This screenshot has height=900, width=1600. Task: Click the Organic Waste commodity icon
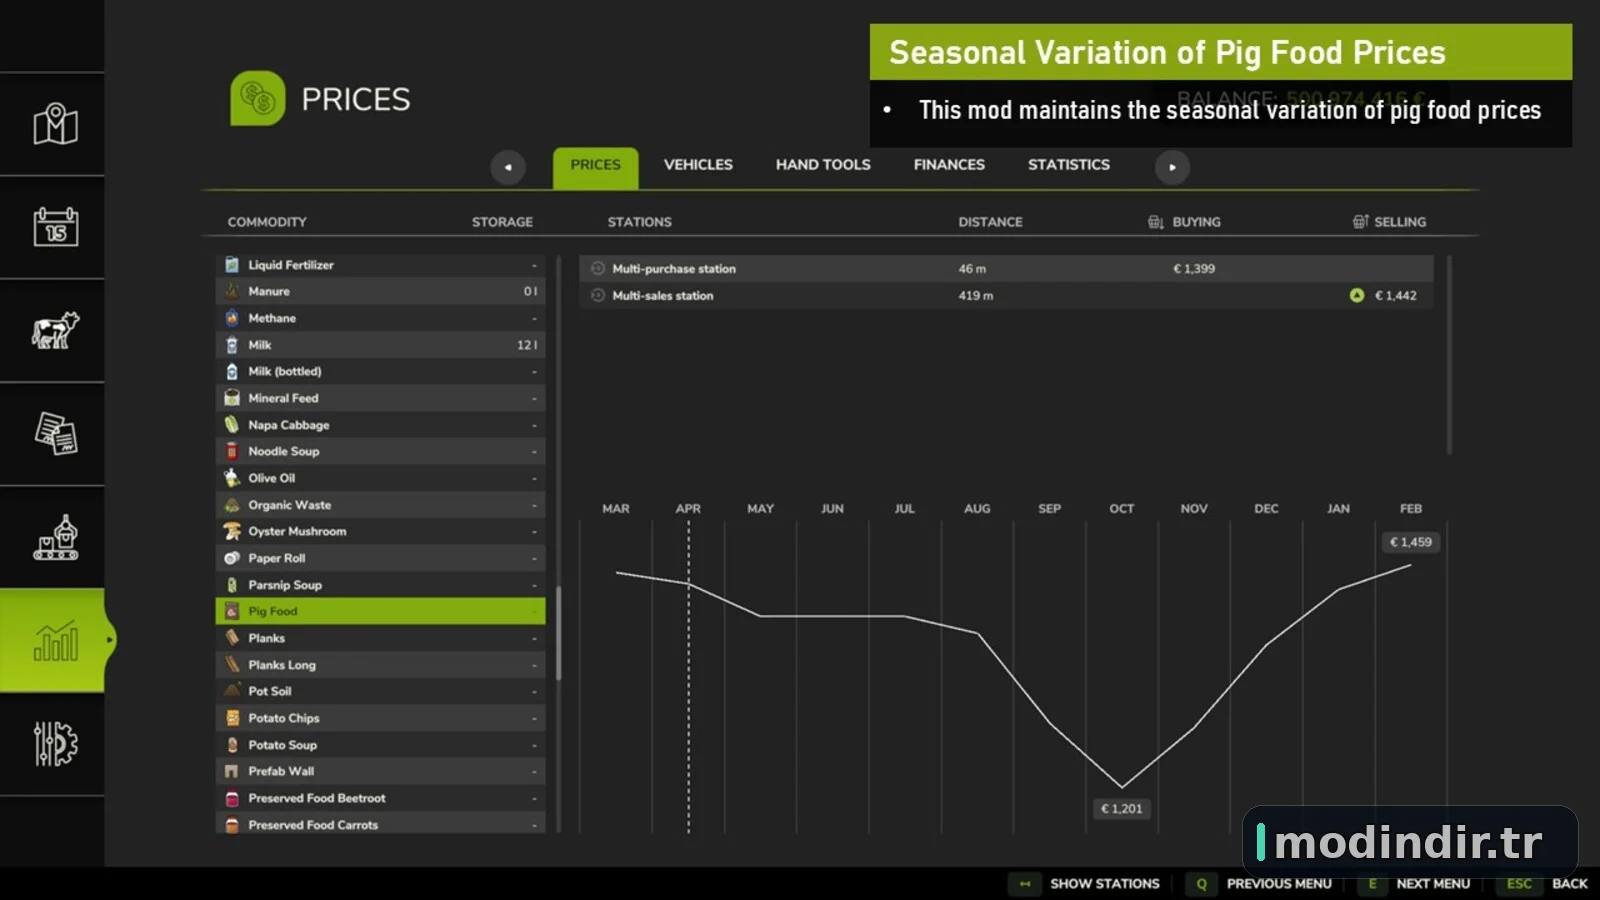(x=232, y=505)
